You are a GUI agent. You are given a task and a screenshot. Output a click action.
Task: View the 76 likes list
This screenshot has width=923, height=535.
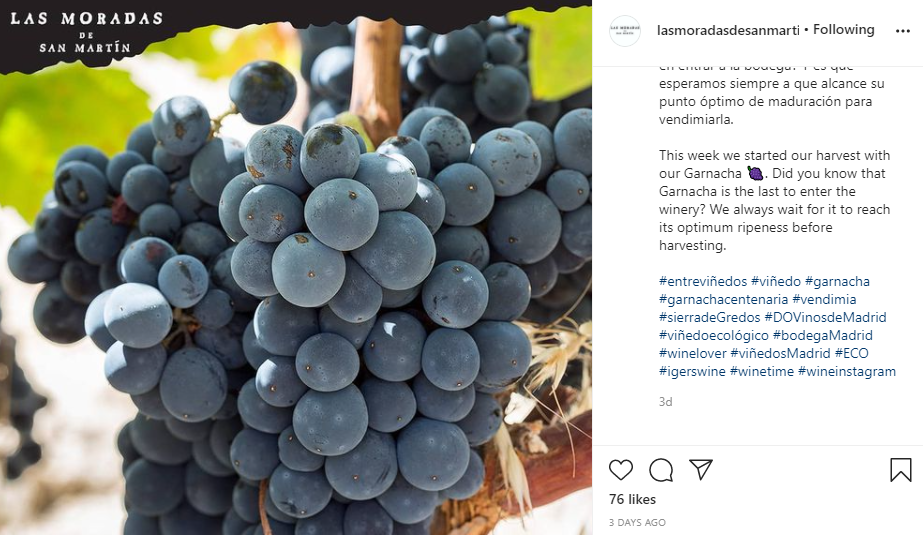pyautogui.click(x=632, y=499)
